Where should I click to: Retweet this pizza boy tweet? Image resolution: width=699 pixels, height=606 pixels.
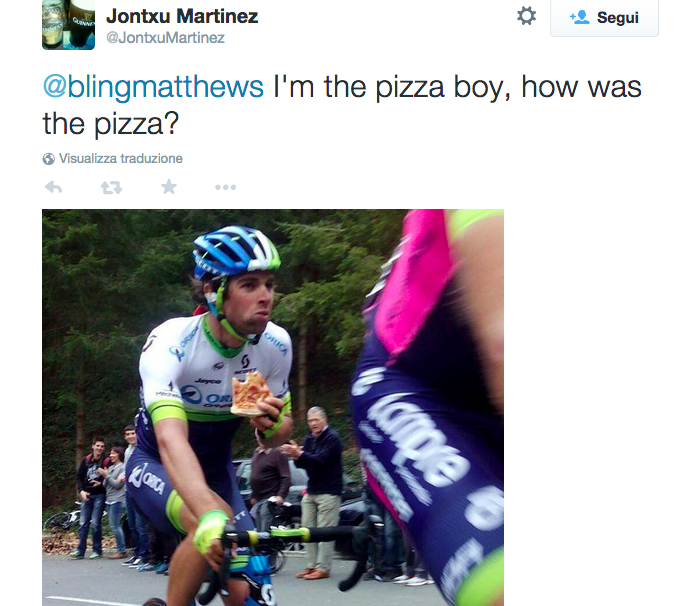(x=111, y=187)
